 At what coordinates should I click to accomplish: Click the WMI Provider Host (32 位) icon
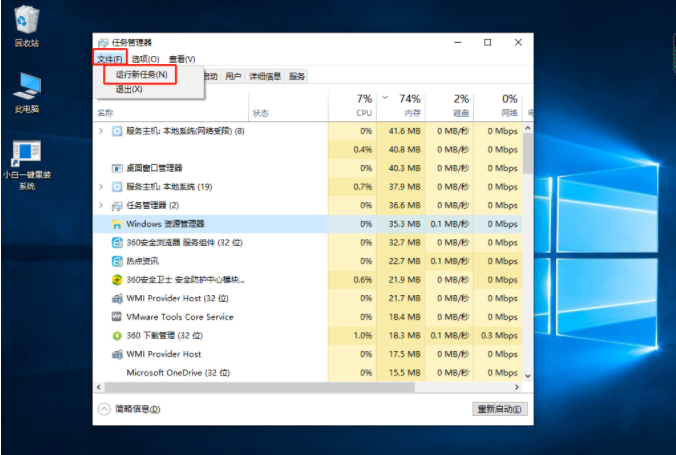pos(117,298)
